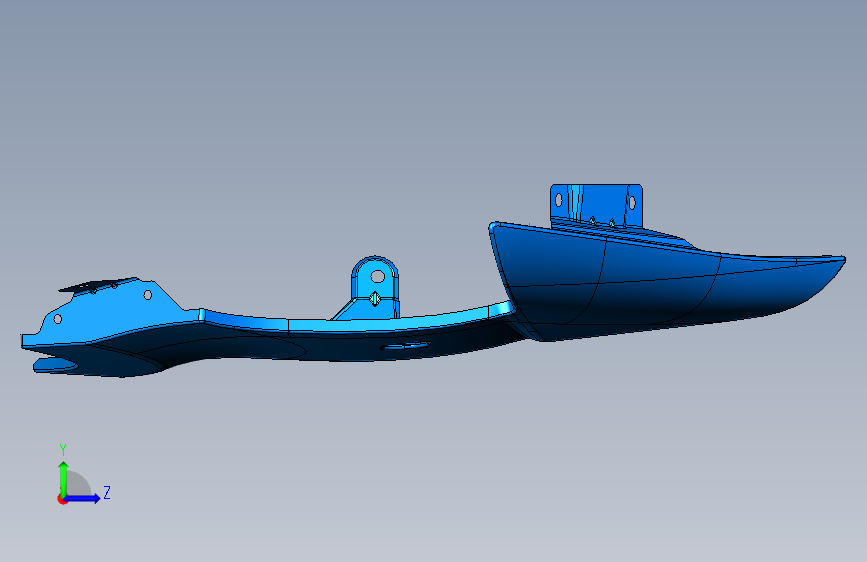The width and height of the screenshot is (867, 562).
Task: Select the right hole of the top rectangular bracket
Action: 632,202
